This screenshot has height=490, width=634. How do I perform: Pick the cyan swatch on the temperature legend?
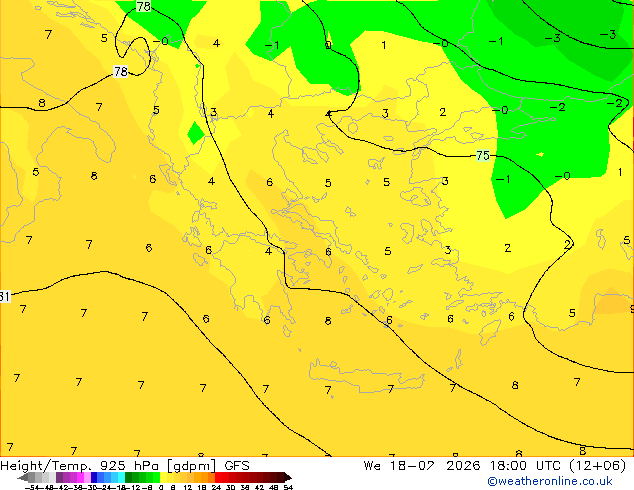click(x=121, y=478)
